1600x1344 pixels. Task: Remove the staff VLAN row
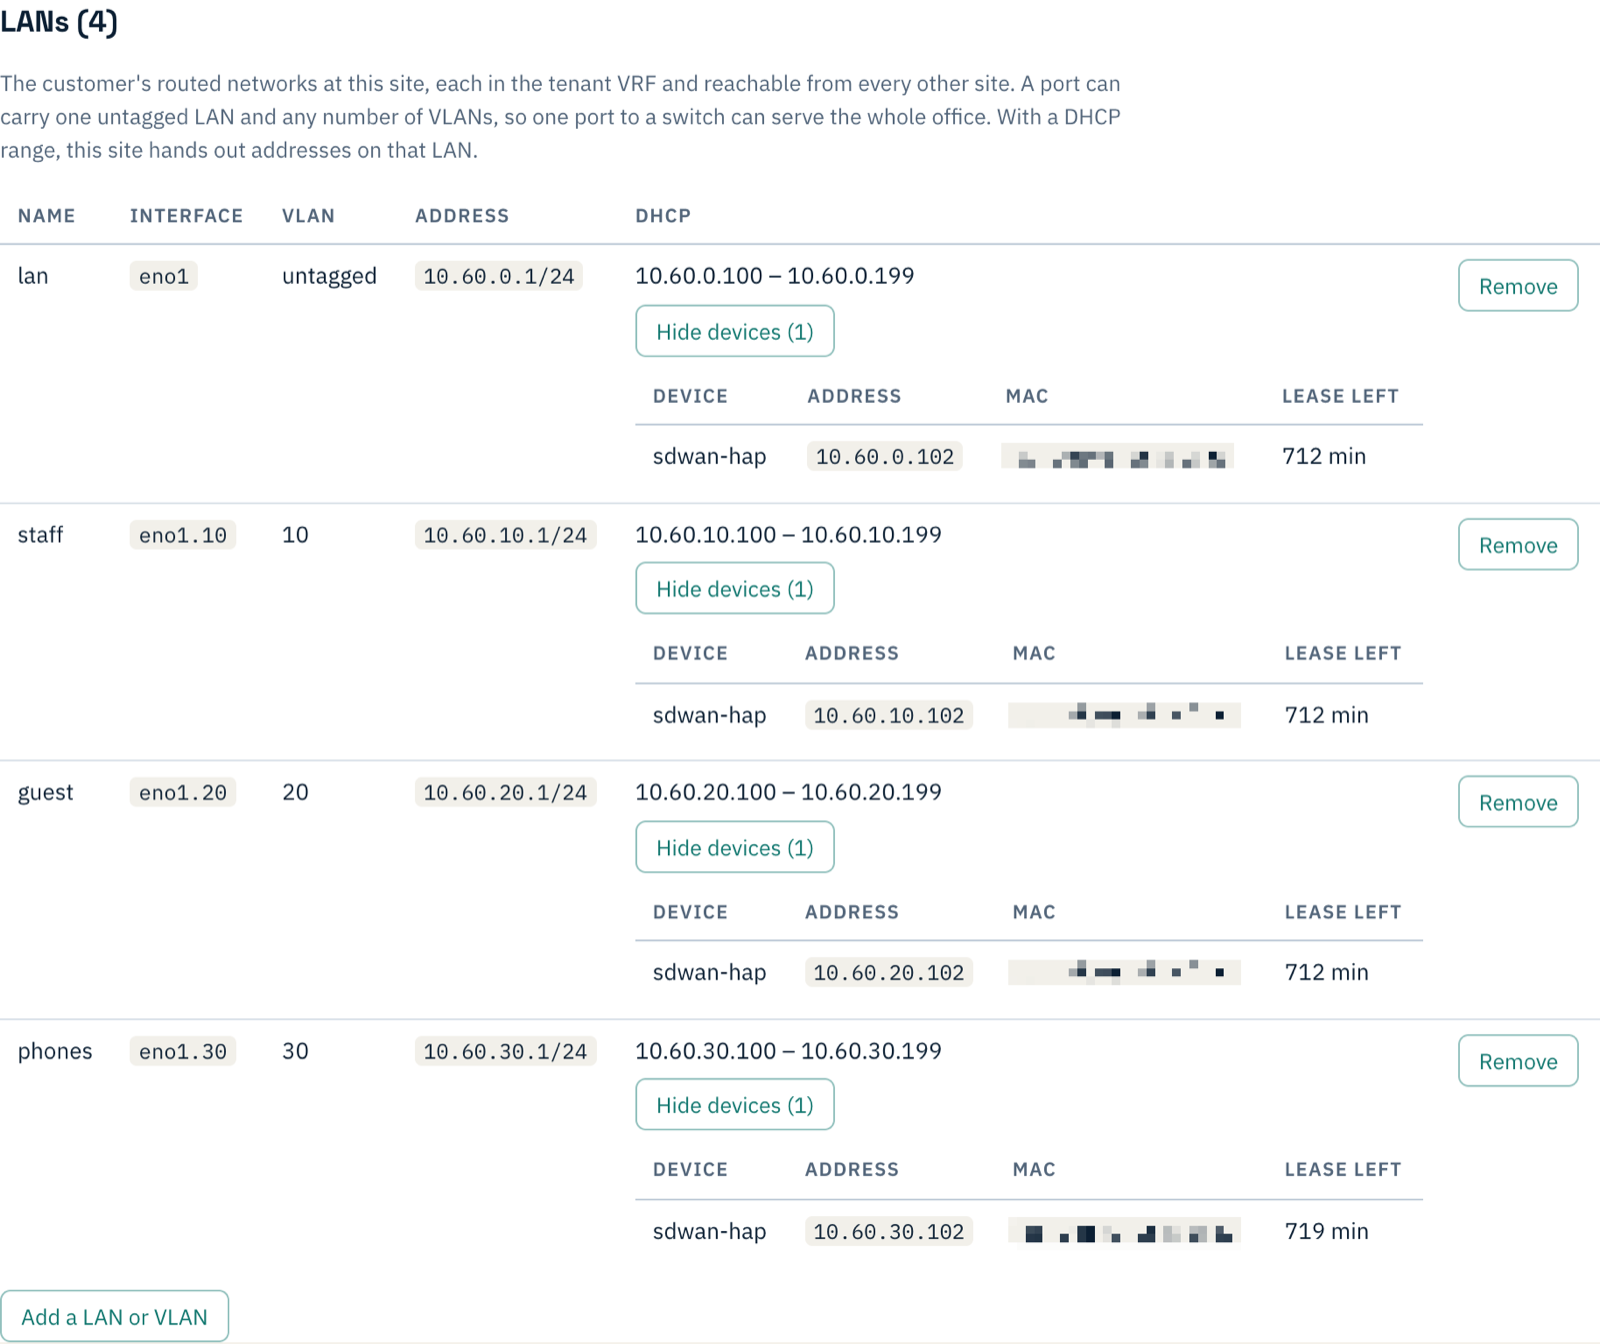pos(1517,545)
